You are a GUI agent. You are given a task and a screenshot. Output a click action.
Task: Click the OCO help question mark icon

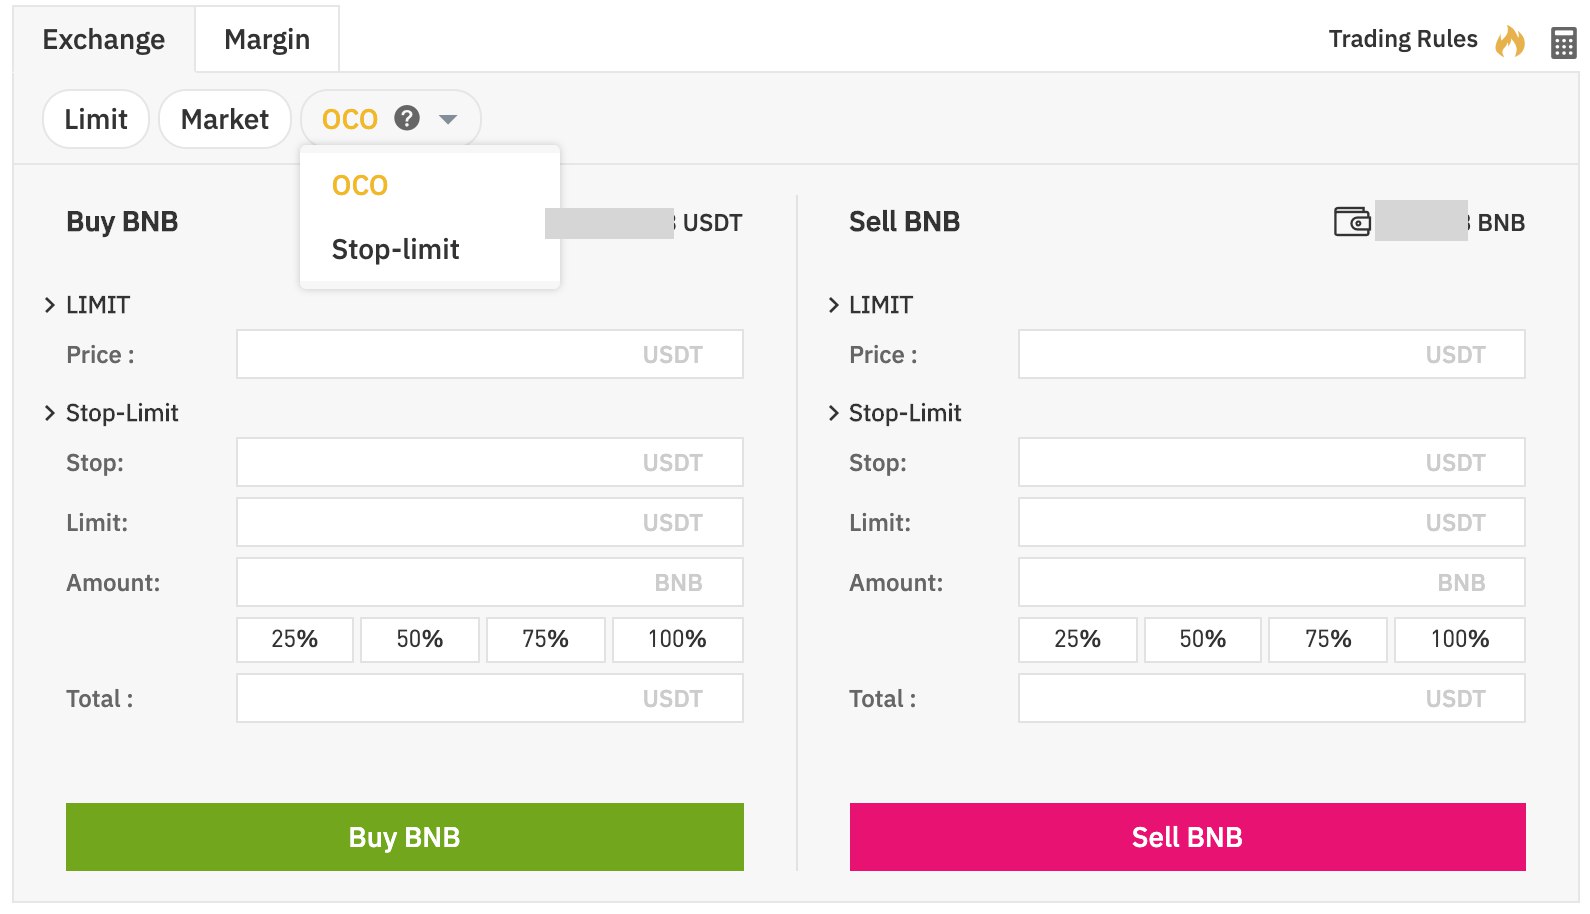[407, 118]
